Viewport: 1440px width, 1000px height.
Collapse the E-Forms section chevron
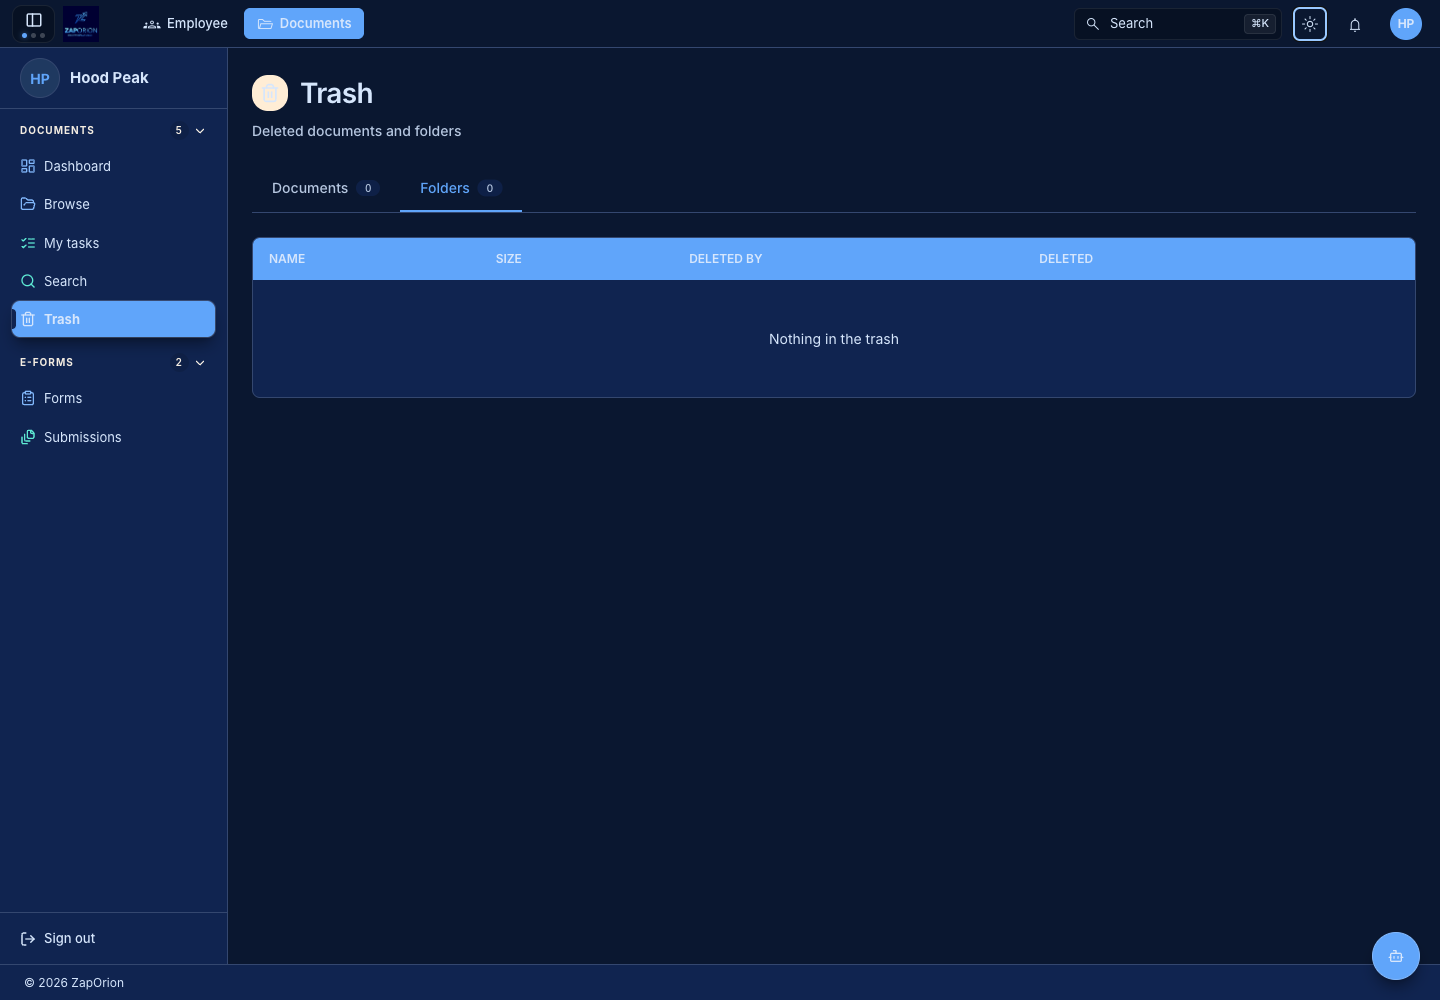coord(200,363)
